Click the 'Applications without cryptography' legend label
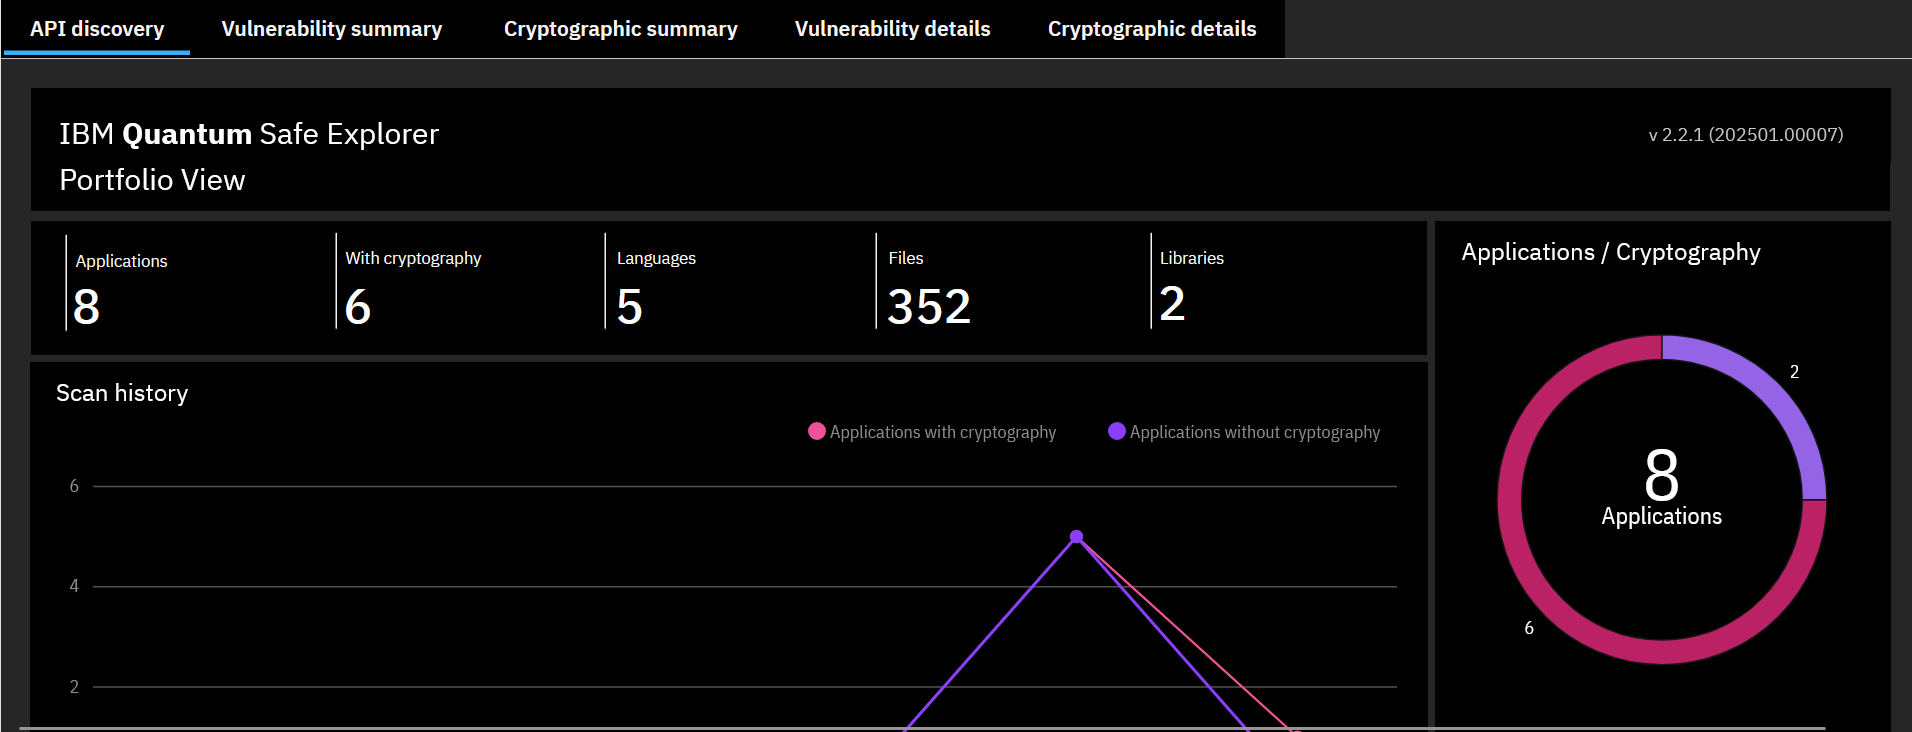1912x732 pixels. pyautogui.click(x=1254, y=432)
